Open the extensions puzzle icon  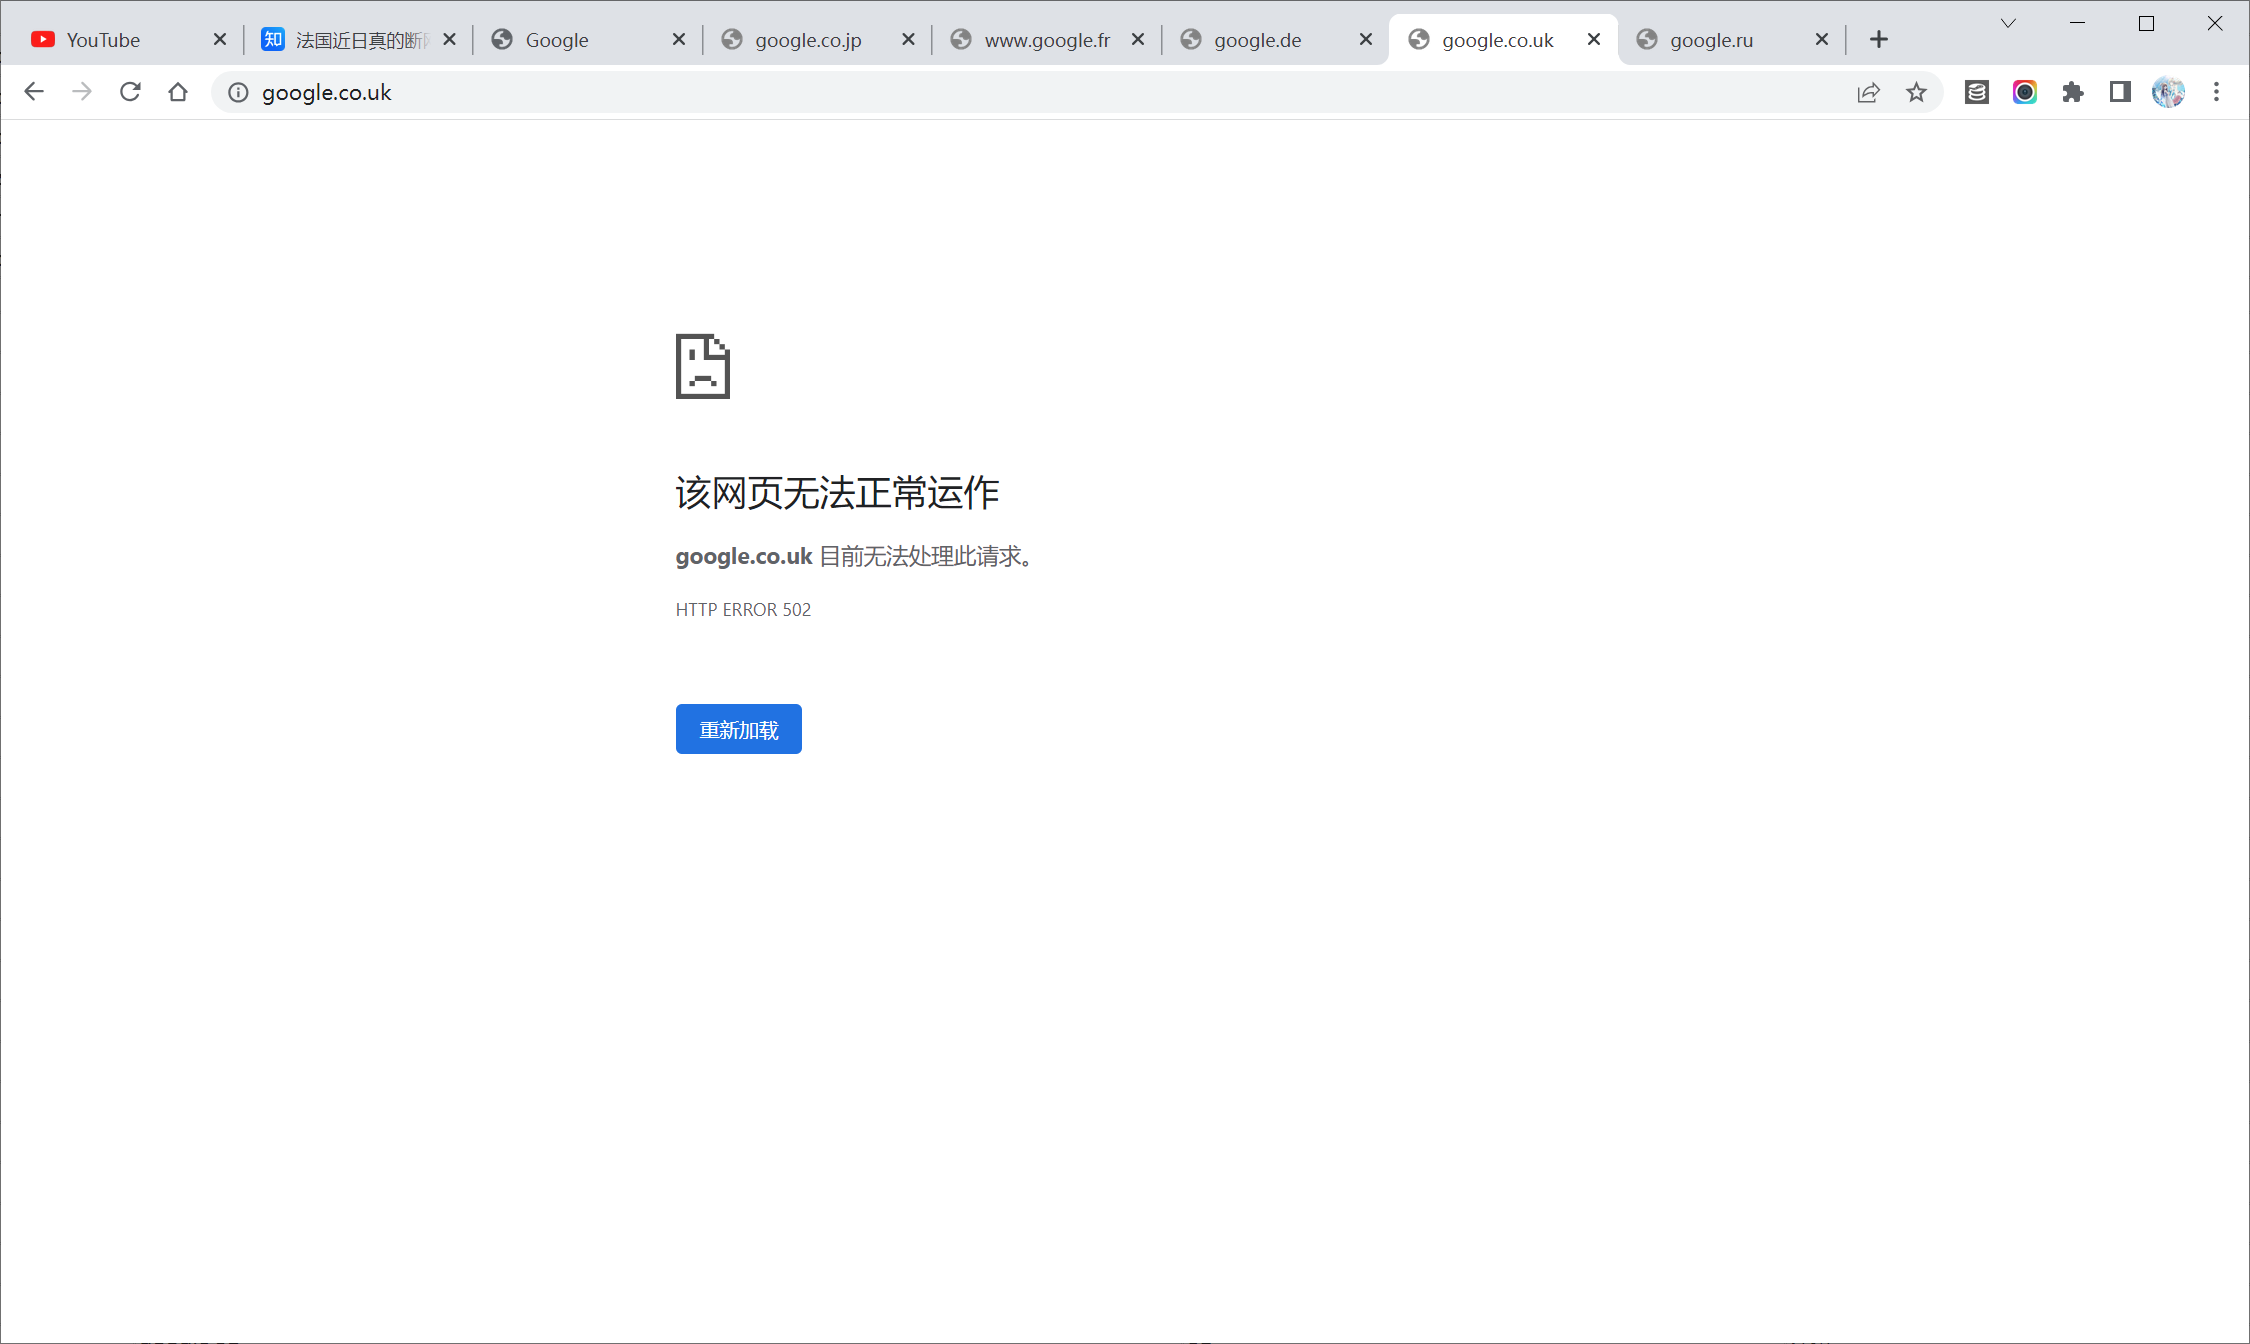tap(2072, 92)
